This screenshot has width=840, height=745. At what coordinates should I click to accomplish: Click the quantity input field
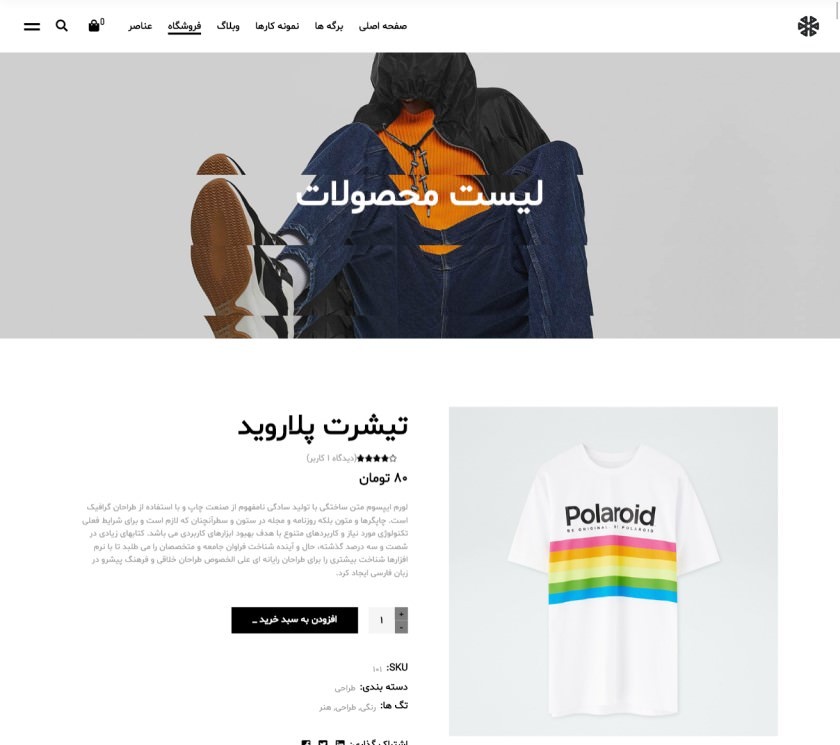[x=381, y=620]
